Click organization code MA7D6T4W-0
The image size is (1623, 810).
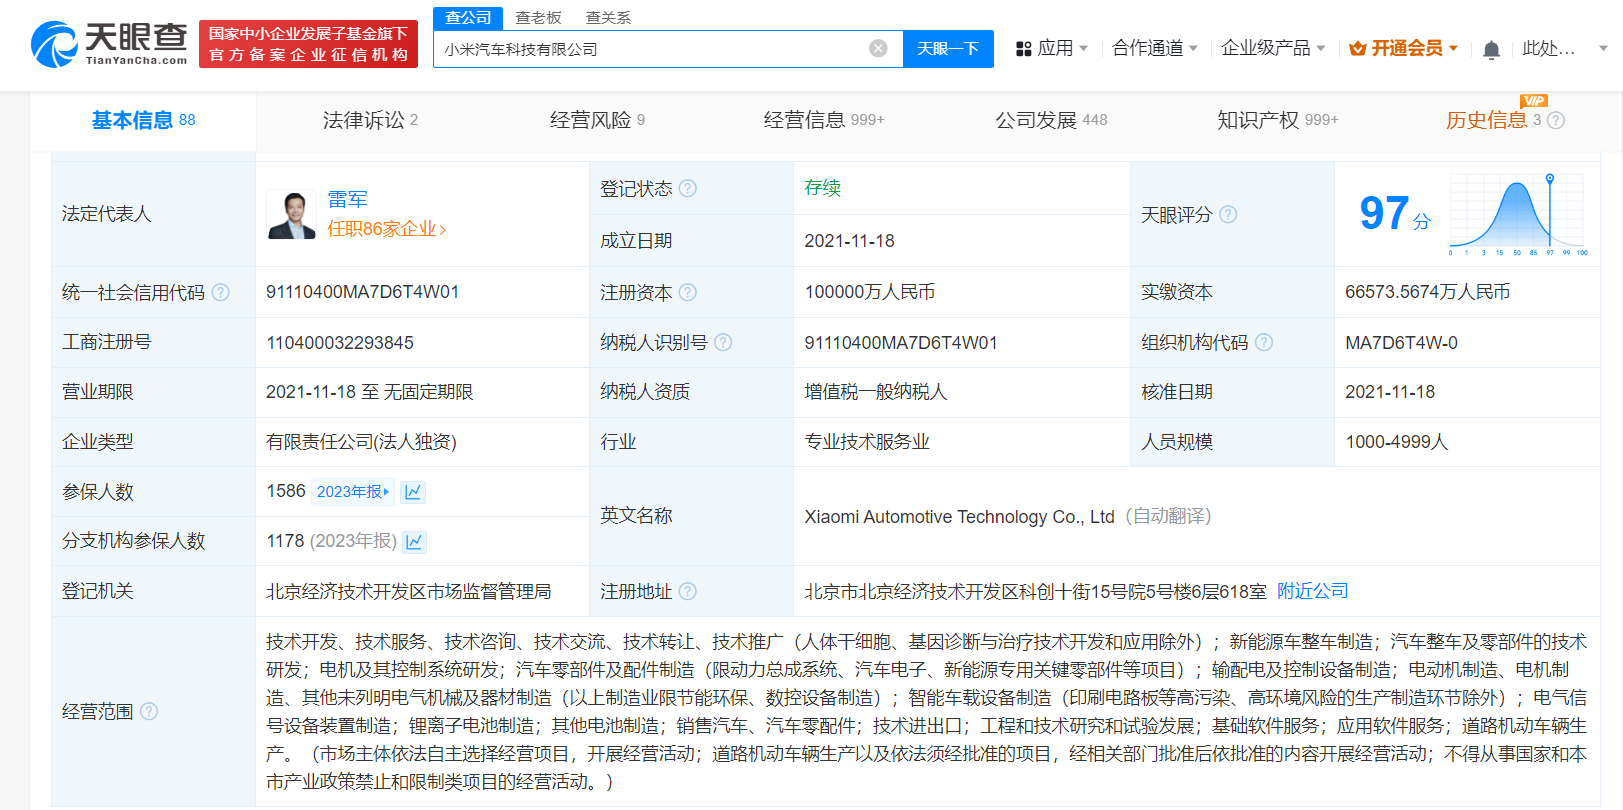point(1401,342)
